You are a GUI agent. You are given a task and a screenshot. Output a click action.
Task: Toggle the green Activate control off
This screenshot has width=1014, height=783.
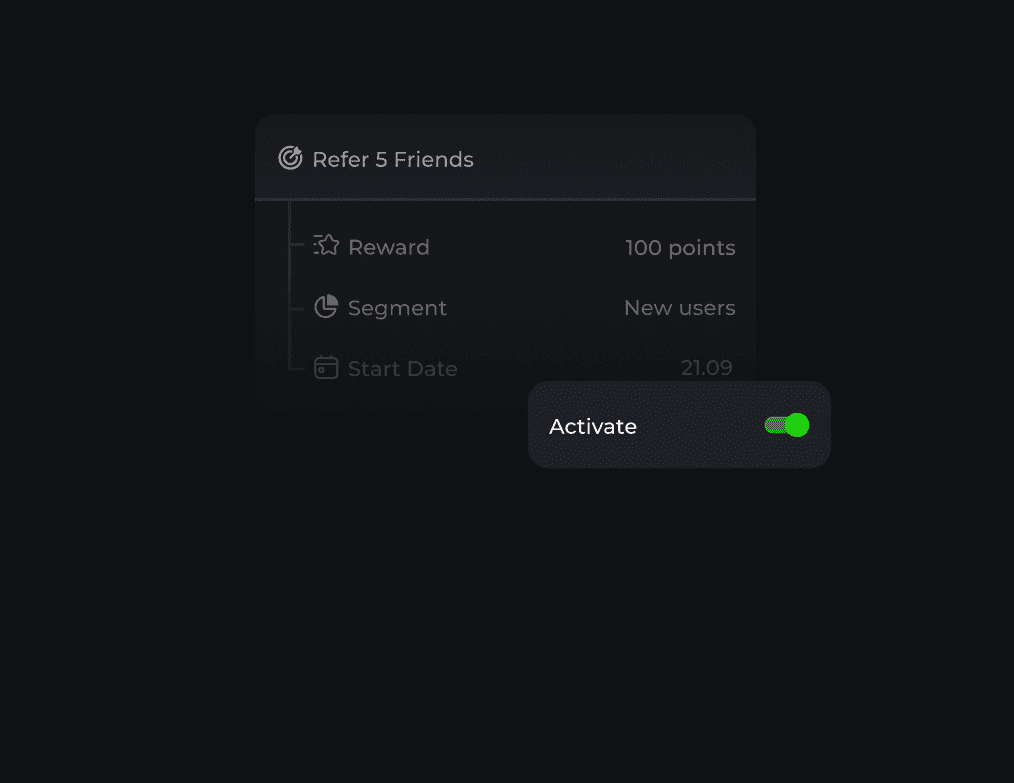(787, 425)
